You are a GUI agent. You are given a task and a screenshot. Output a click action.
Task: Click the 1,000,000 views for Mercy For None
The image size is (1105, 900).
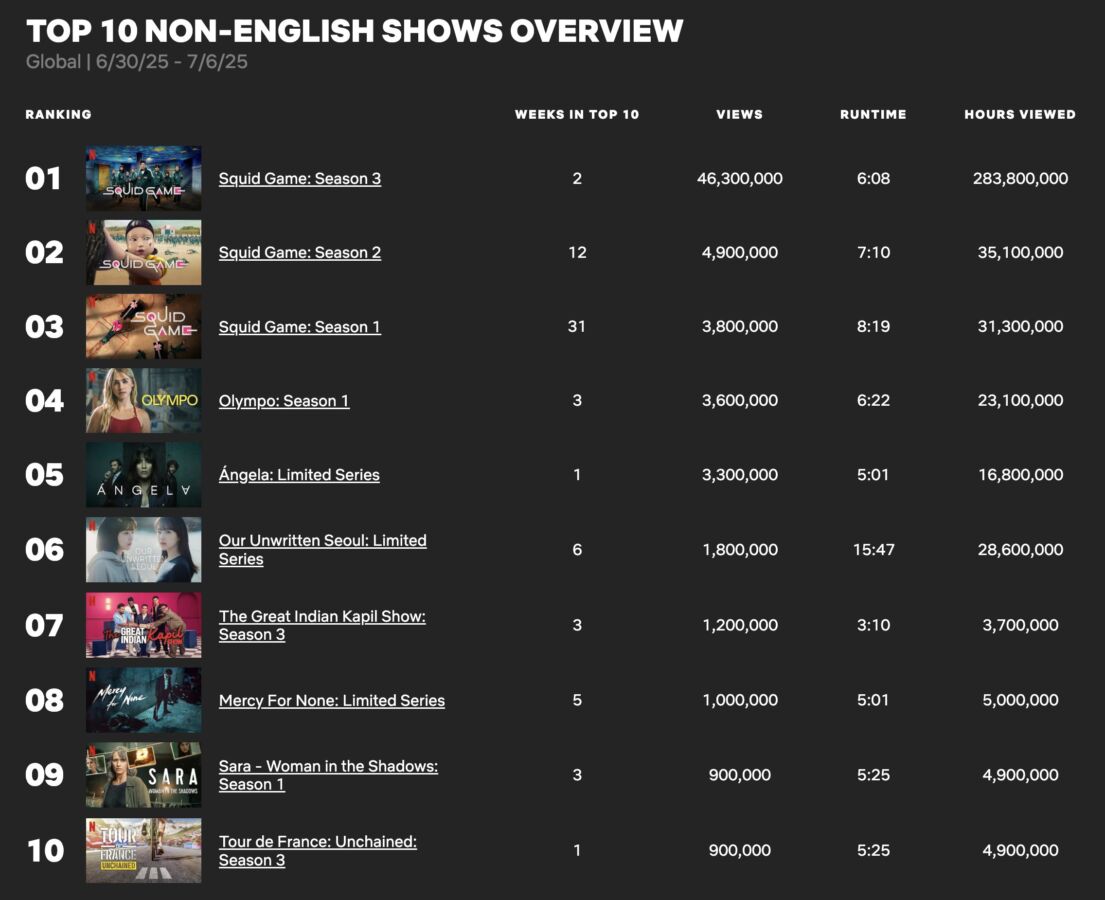(x=740, y=700)
